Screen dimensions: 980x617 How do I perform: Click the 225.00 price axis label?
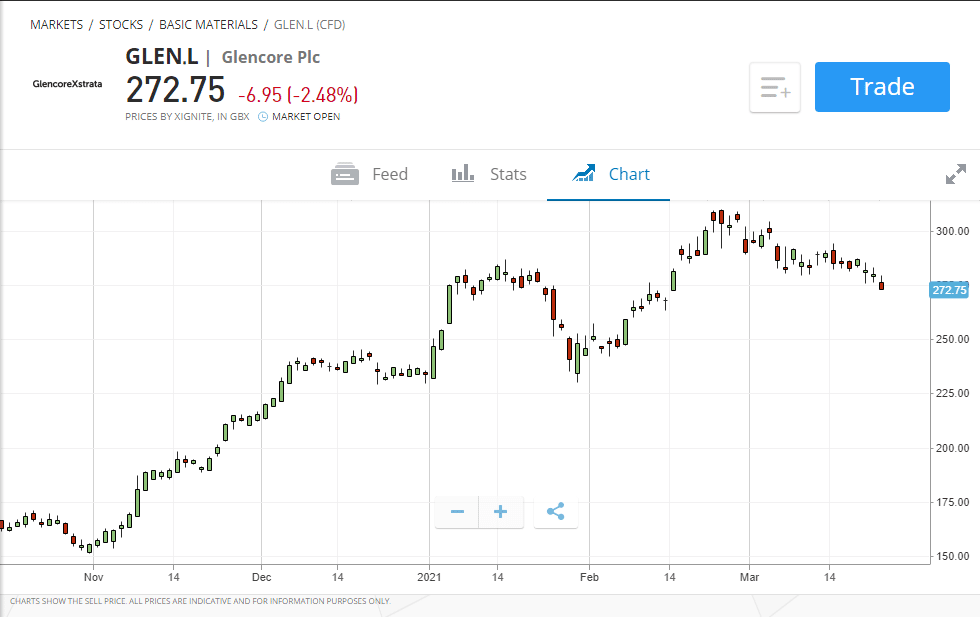[952, 393]
